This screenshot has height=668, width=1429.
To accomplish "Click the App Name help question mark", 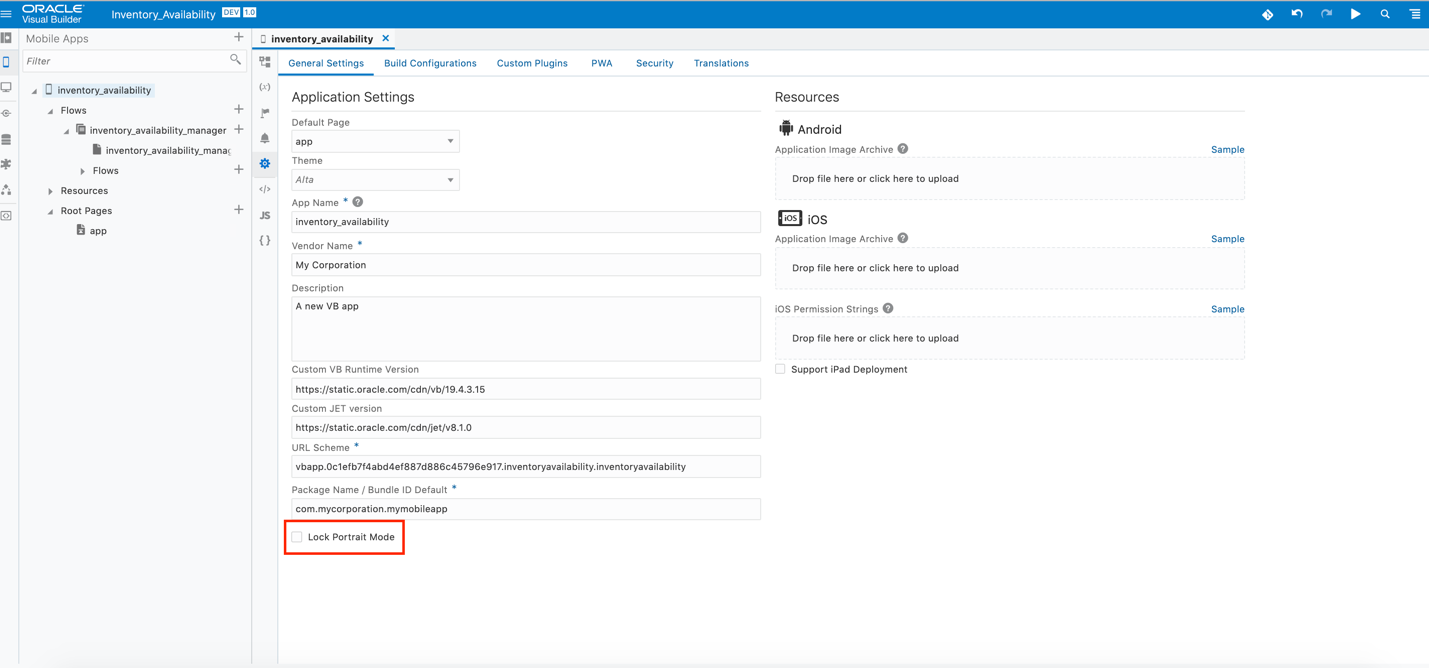I will (x=358, y=202).
